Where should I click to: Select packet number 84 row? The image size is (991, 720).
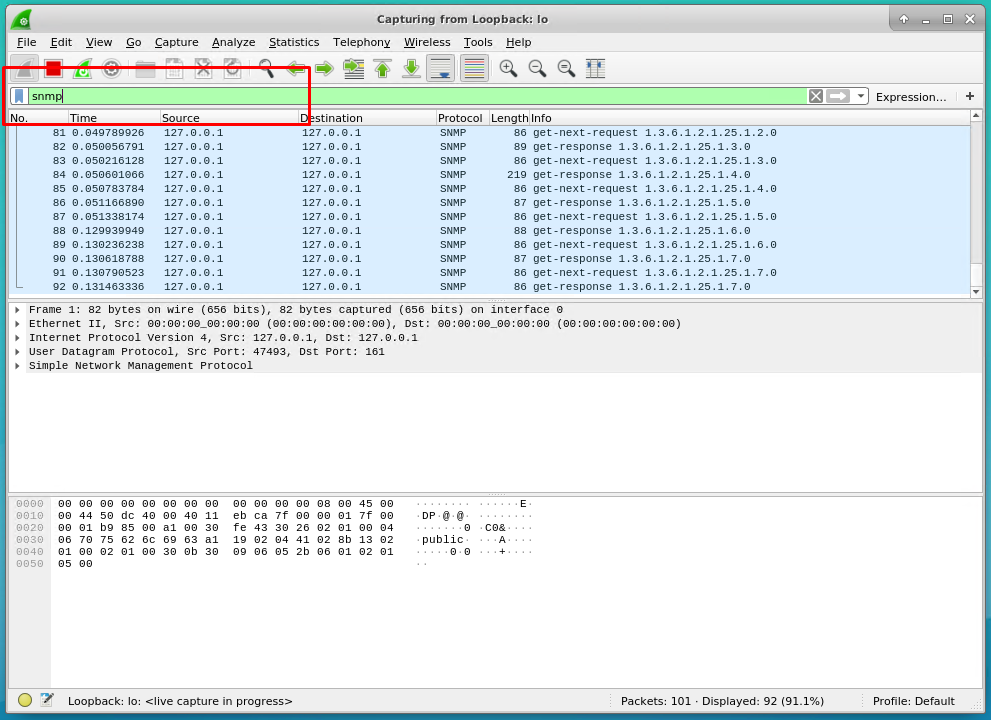coord(490,174)
